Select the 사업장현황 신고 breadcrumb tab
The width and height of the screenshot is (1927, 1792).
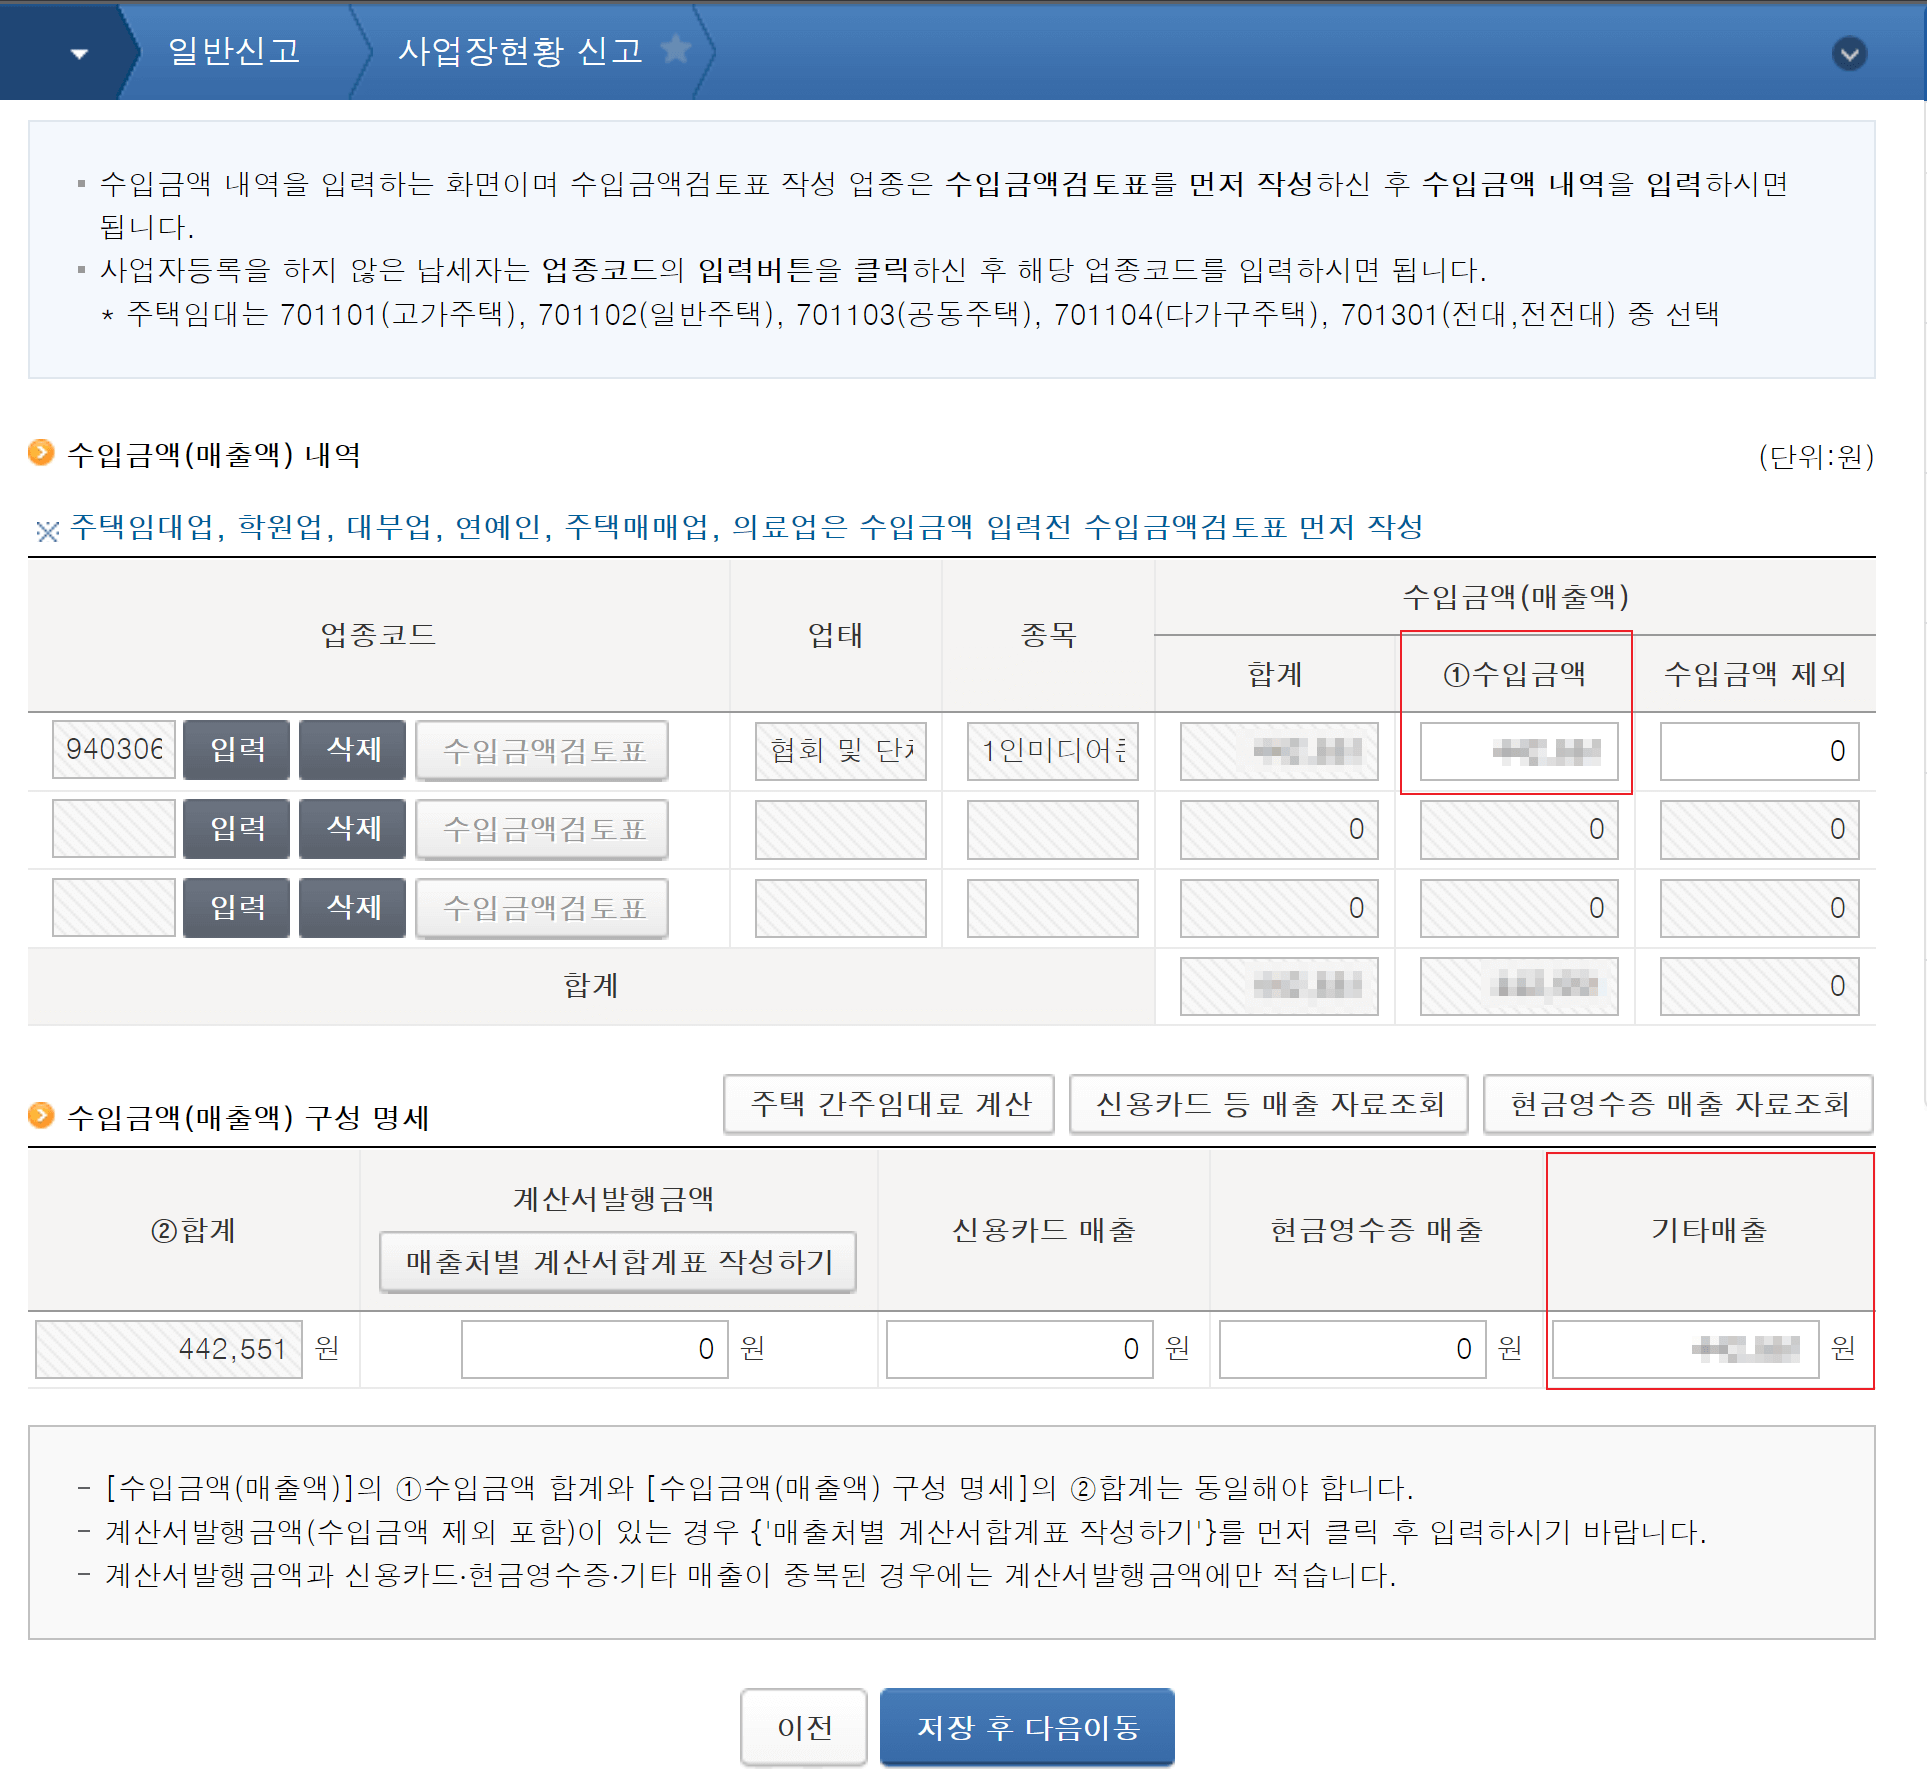point(520,50)
